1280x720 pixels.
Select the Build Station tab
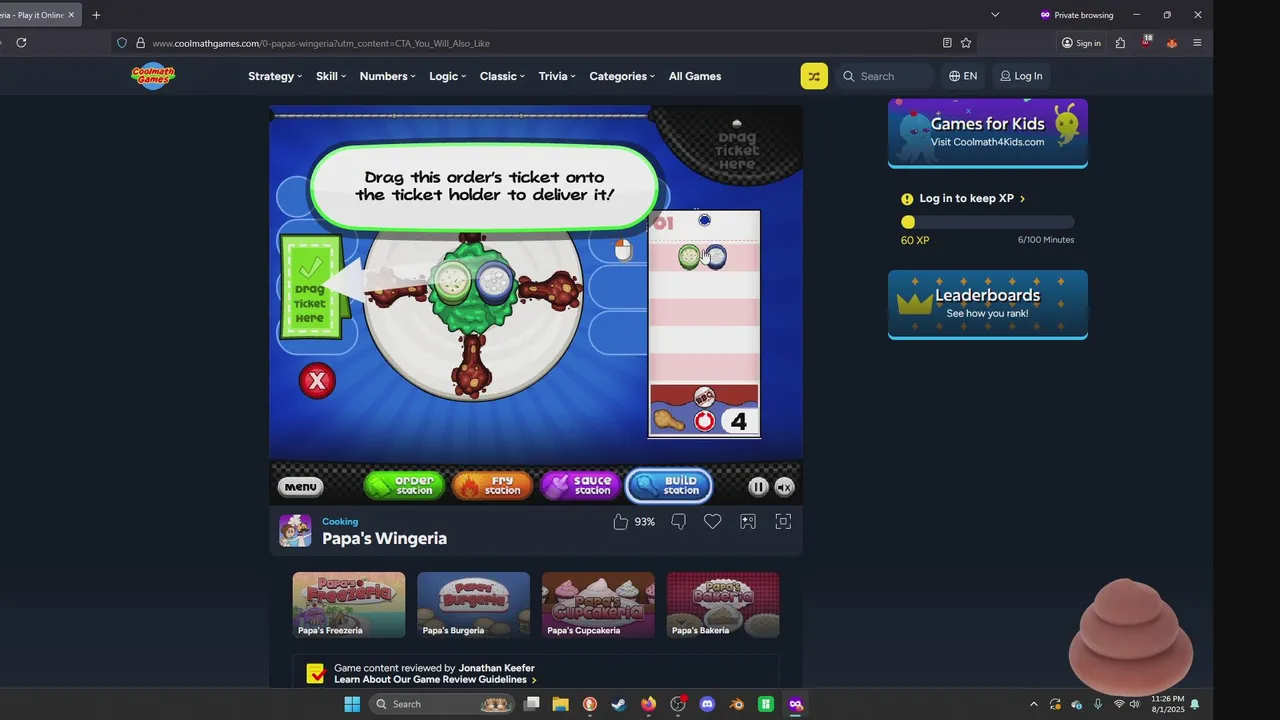pyautogui.click(x=669, y=486)
